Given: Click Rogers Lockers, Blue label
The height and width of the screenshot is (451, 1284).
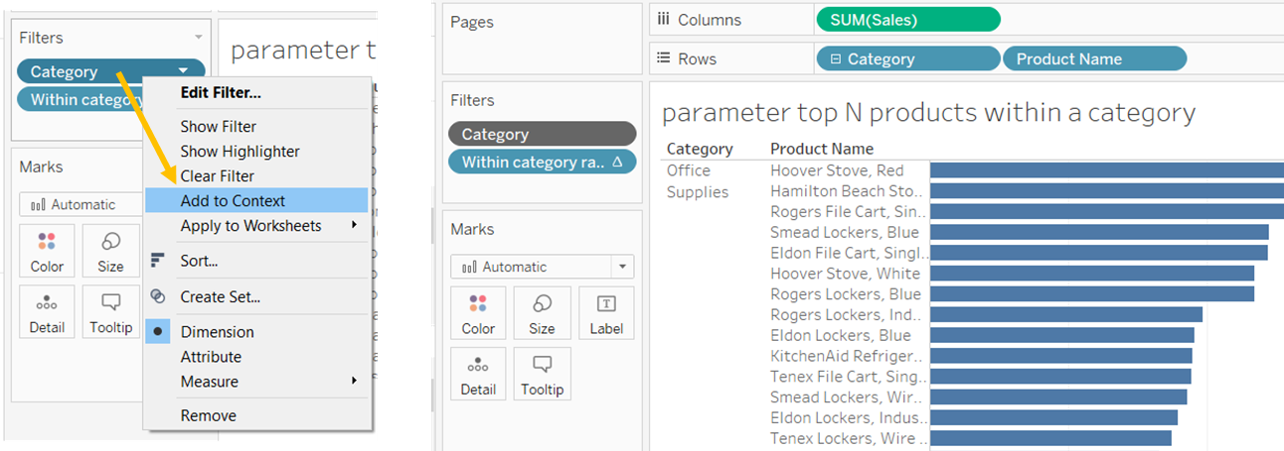Looking at the screenshot, I should coord(846,294).
